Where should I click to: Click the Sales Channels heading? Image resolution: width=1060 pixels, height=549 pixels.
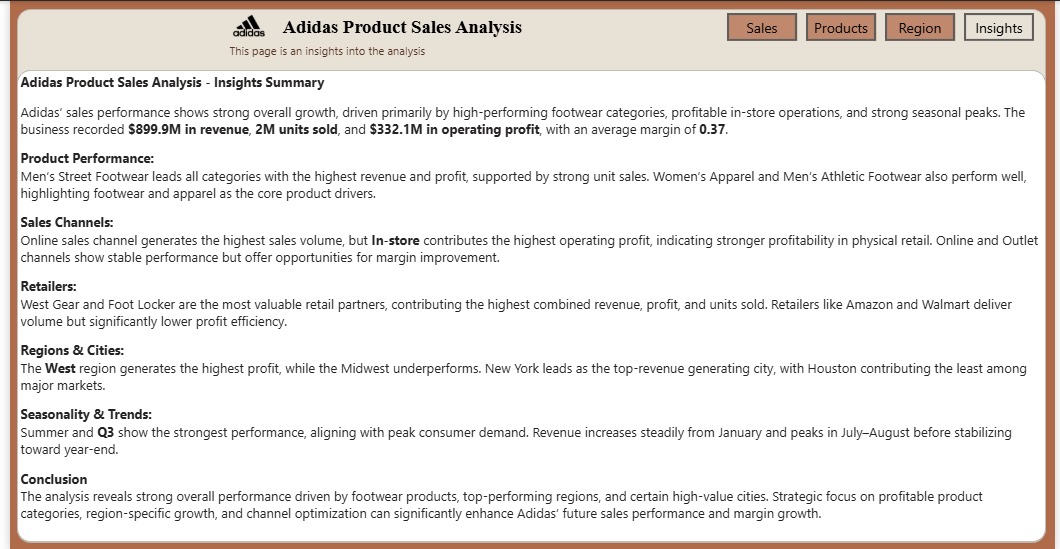pos(67,222)
